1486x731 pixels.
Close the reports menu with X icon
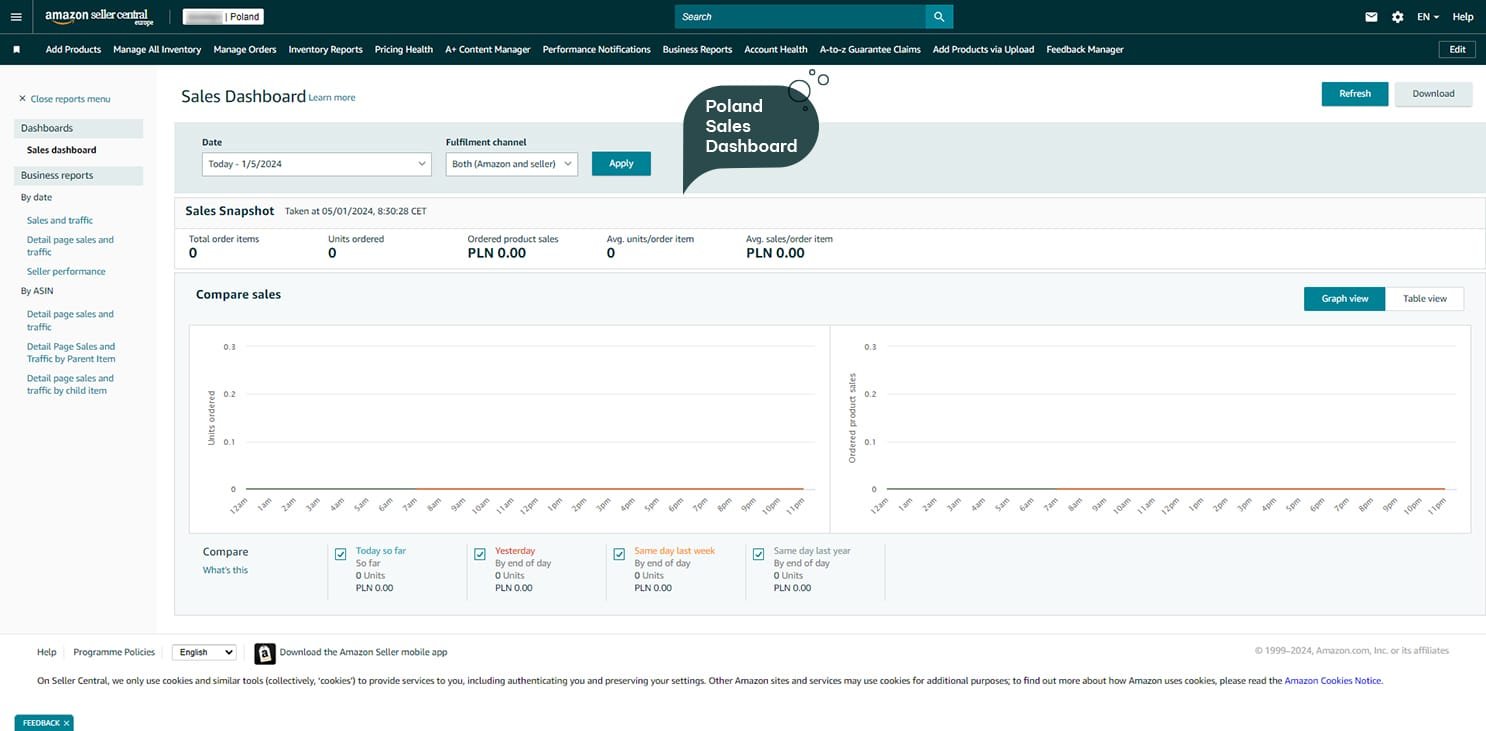click(23, 99)
